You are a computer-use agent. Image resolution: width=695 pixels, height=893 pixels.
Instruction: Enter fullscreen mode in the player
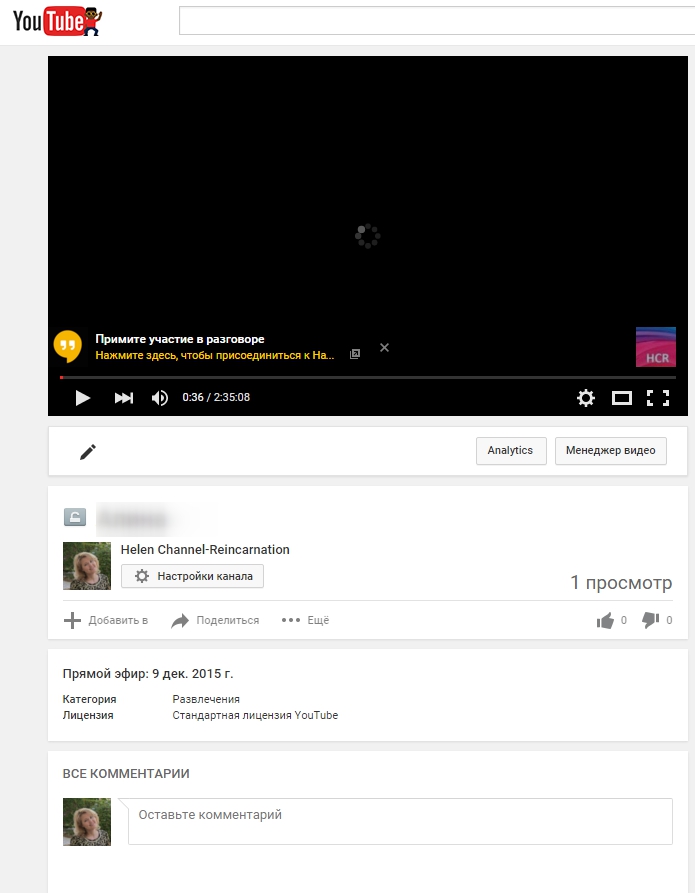pos(658,398)
